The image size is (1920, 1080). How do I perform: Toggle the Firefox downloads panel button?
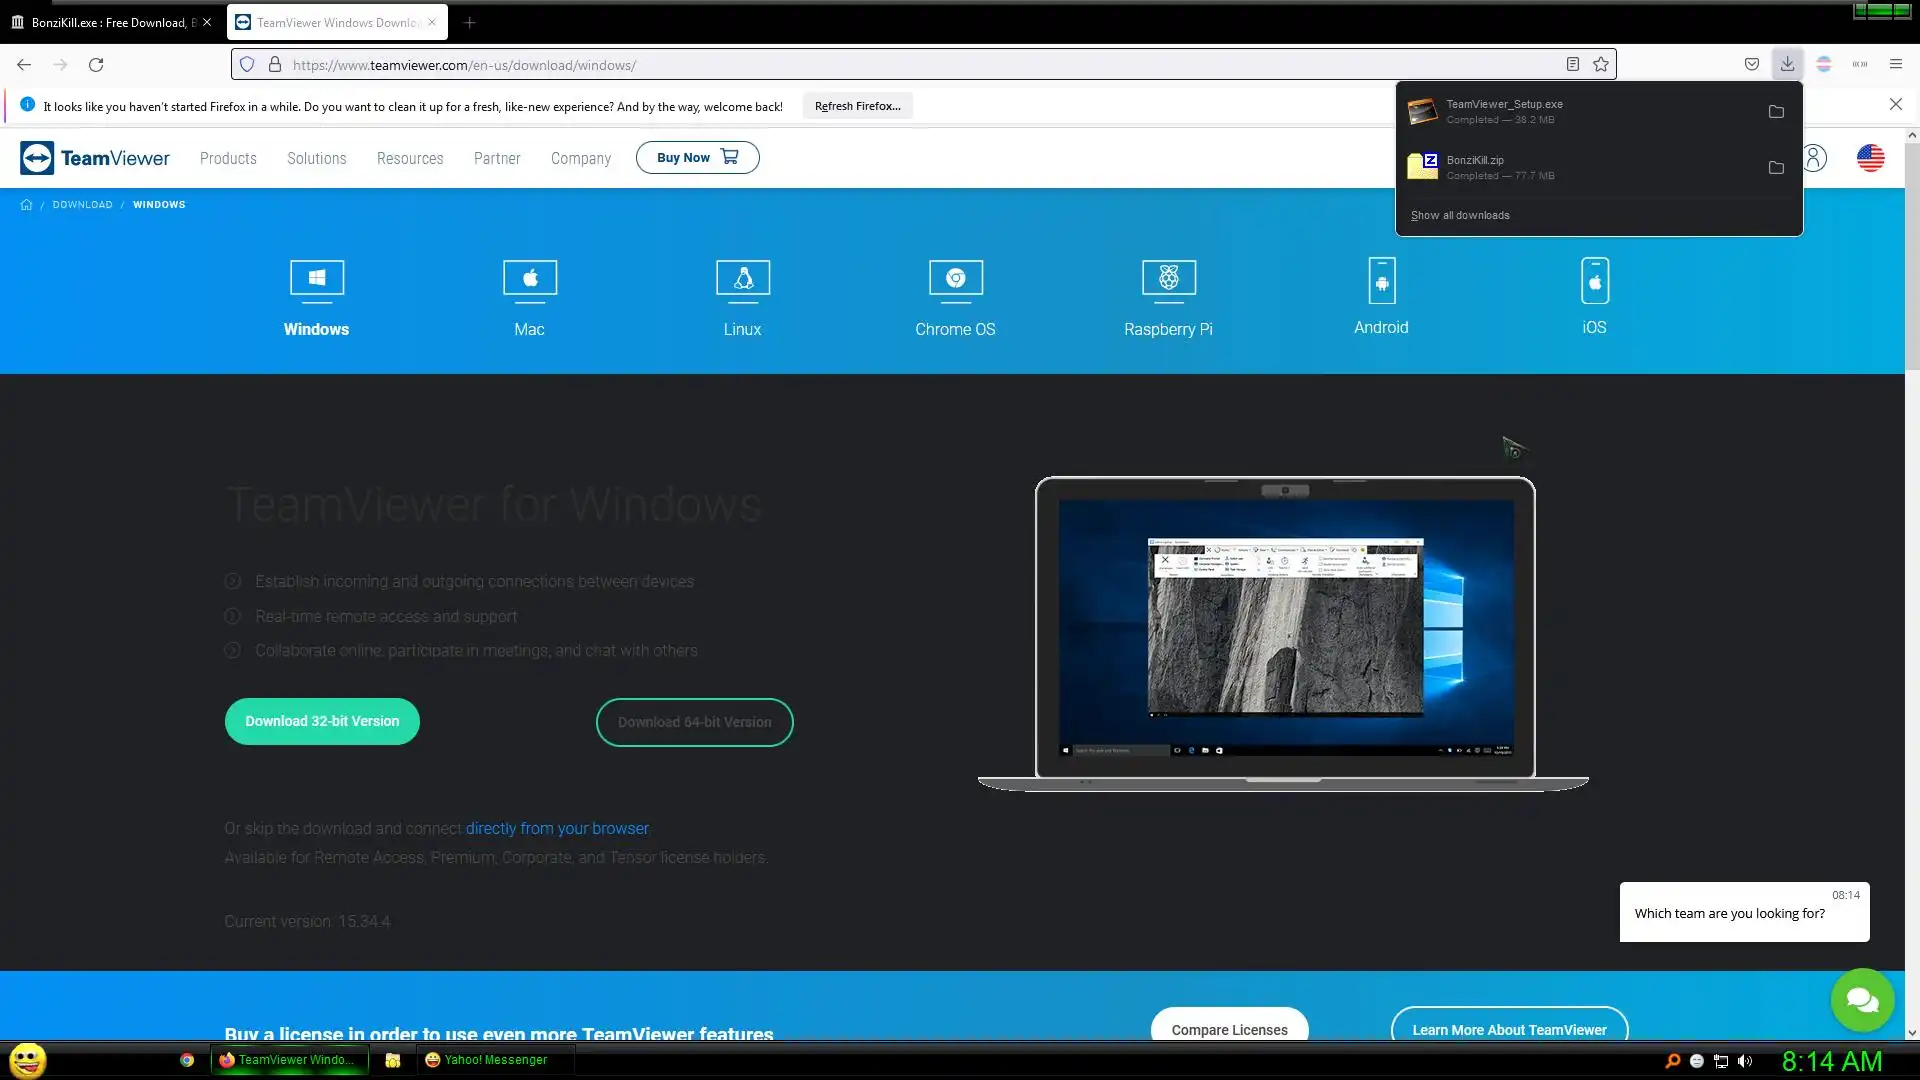point(1787,64)
